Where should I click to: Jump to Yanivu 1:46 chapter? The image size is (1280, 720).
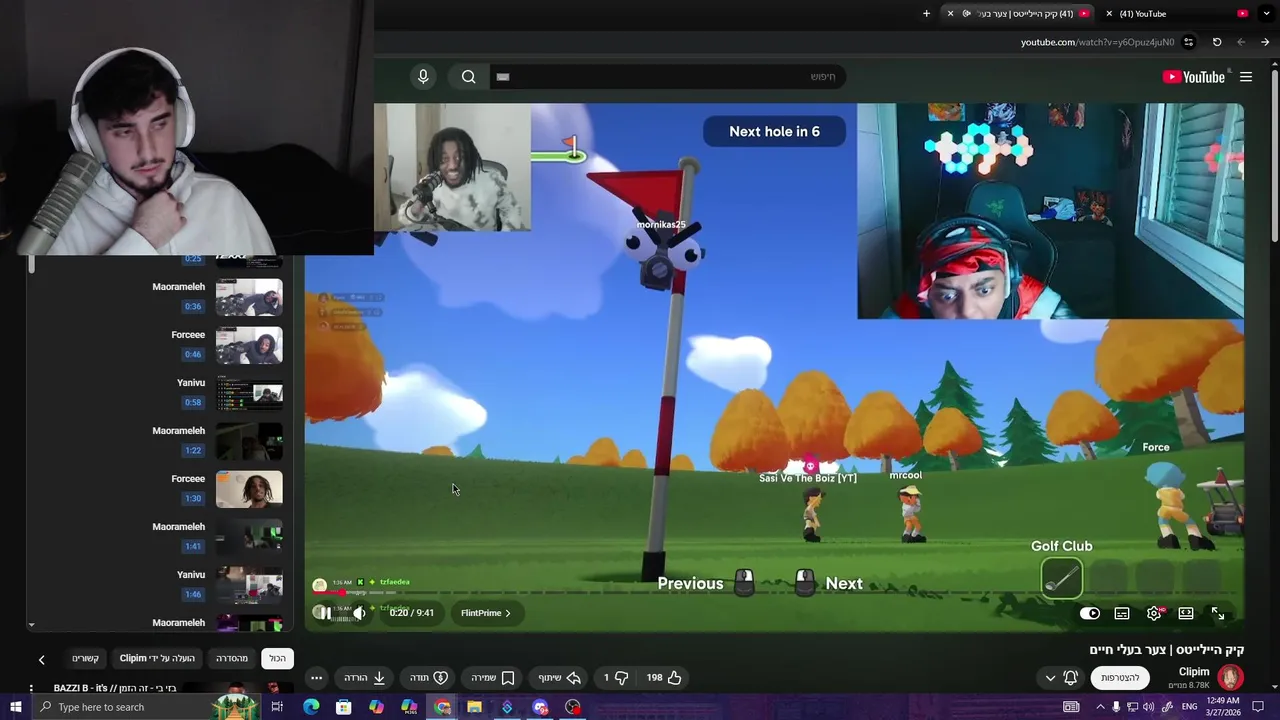160,584
